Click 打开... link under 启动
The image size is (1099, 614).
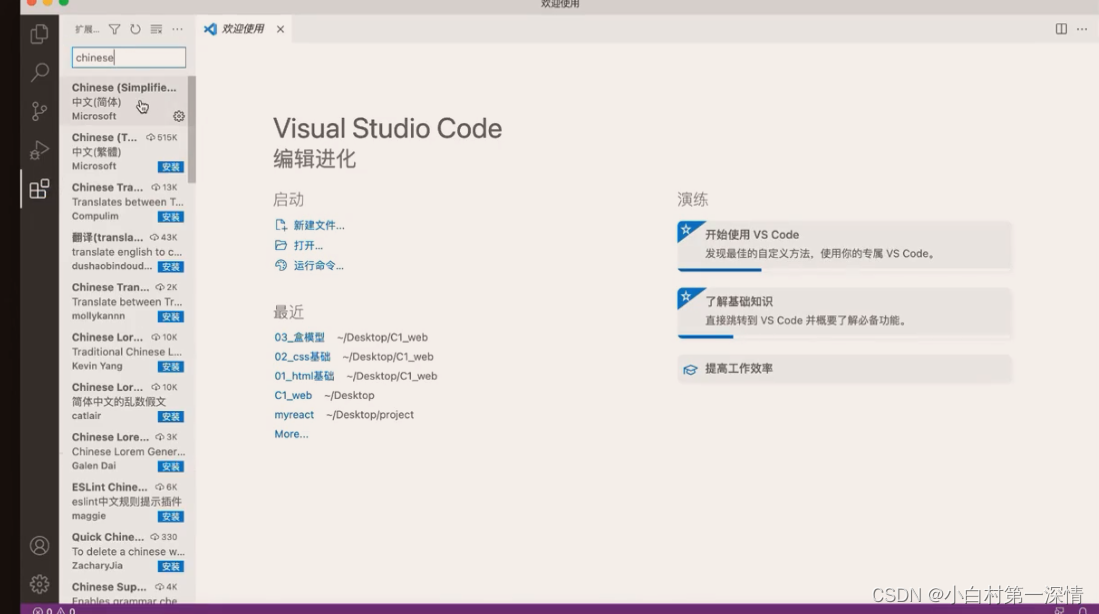click(x=308, y=245)
